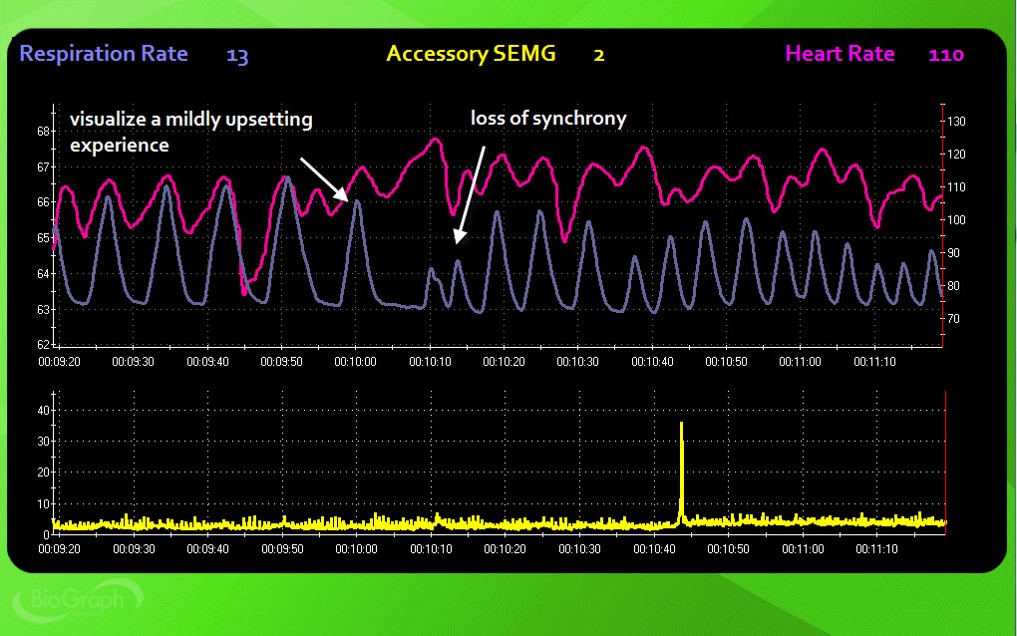Click the 40 mark on the SEMG axis
The width and height of the screenshot is (1017, 636).
[43, 410]
